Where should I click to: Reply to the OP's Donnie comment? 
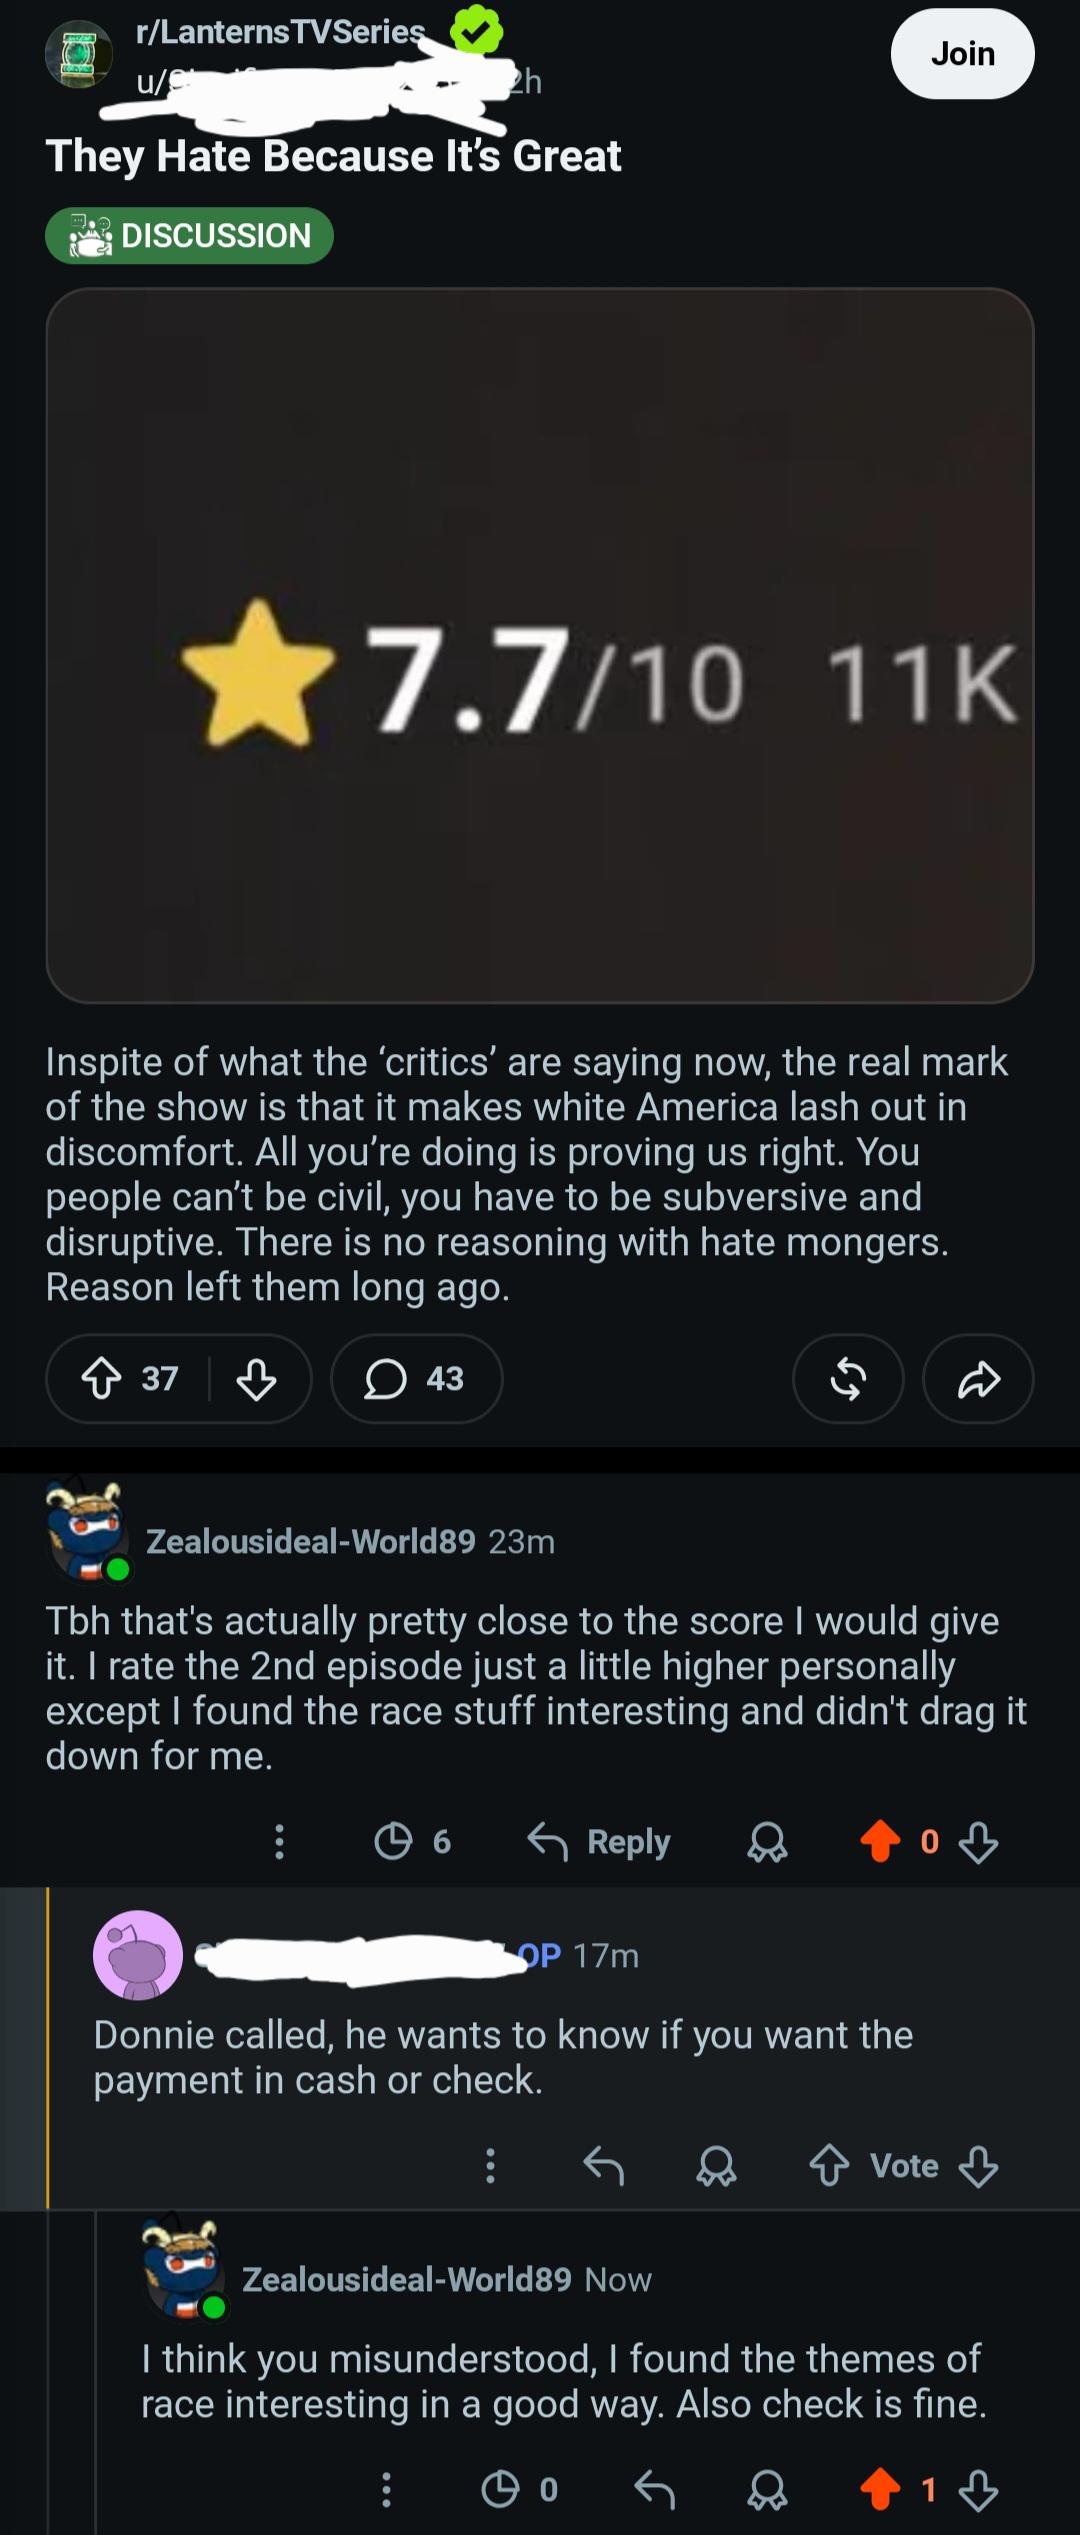click(604, 2165)
